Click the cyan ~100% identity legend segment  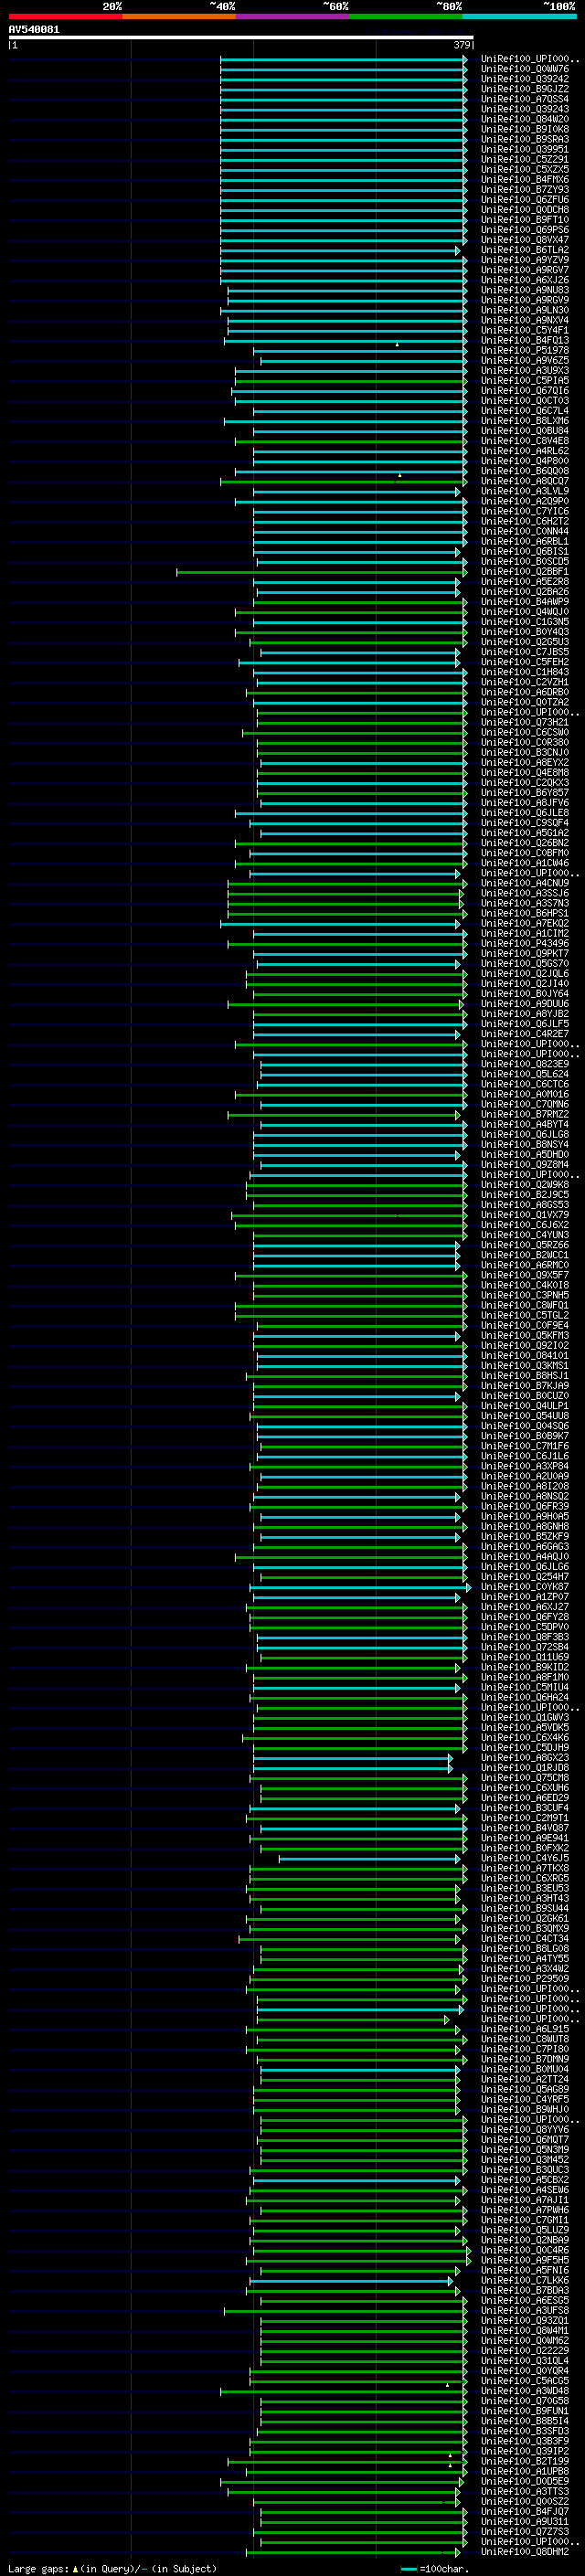(x=520, y=16)
